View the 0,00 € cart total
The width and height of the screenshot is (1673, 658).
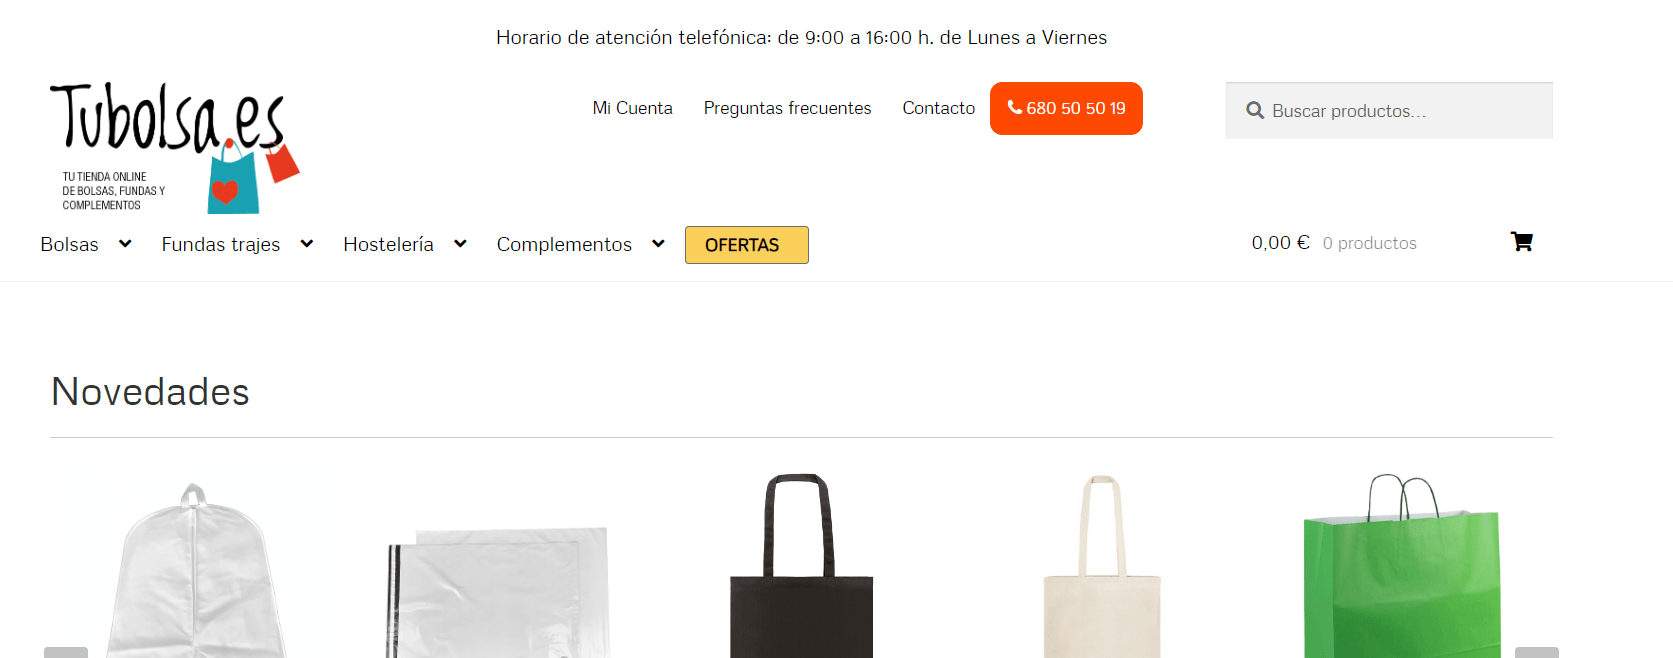tap(1280, 243)
